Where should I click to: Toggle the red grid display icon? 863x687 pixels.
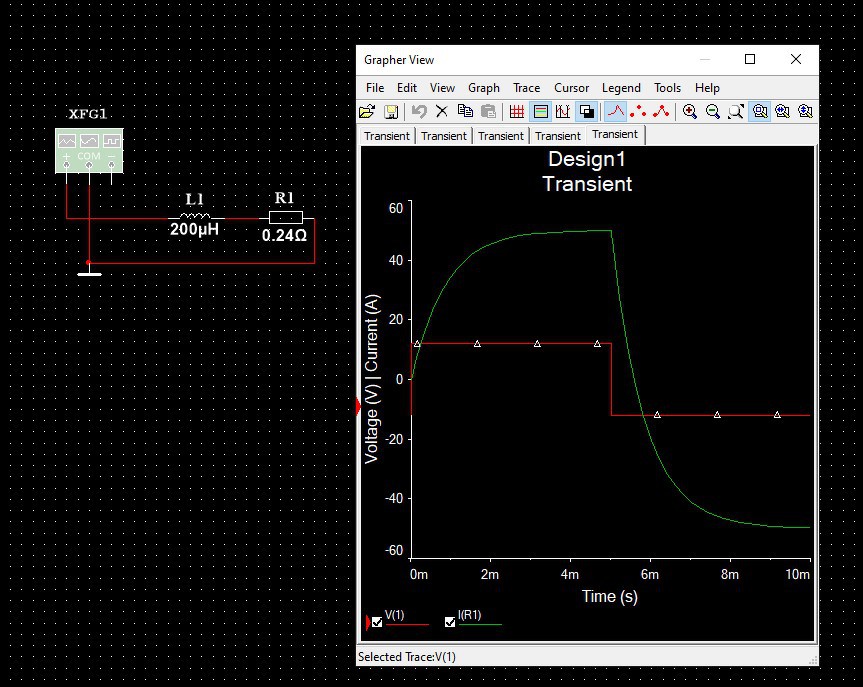tap(517, 112)
